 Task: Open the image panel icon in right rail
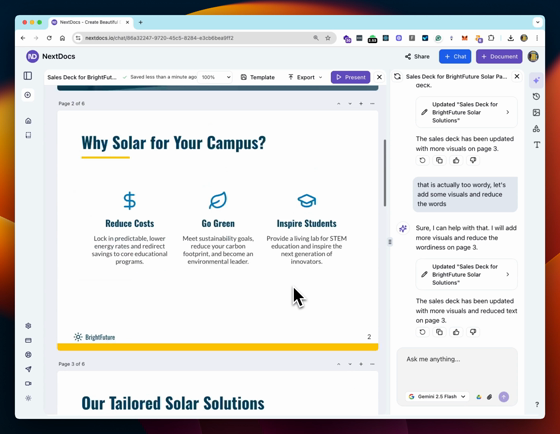coord(536,113)
